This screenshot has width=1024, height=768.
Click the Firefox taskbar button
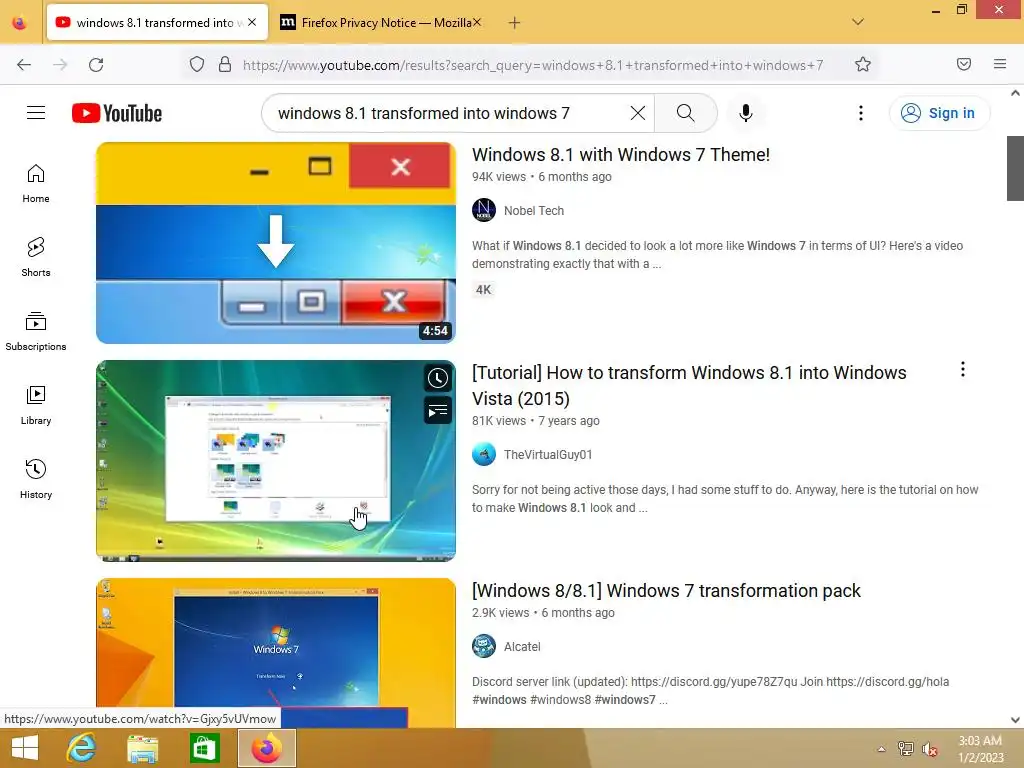(x=266, y=748)
